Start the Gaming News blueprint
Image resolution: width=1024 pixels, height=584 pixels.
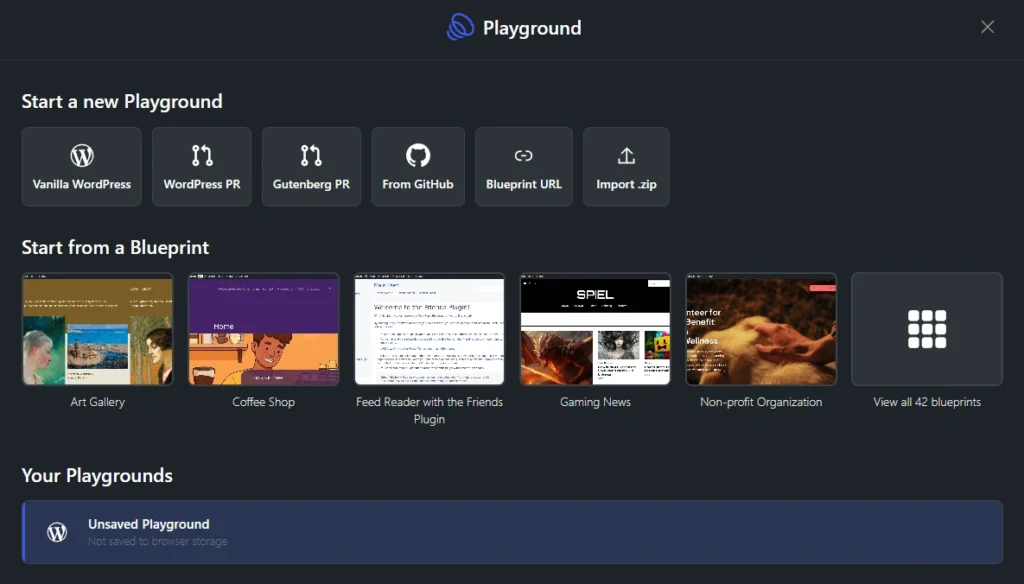(x=595, y=329)
